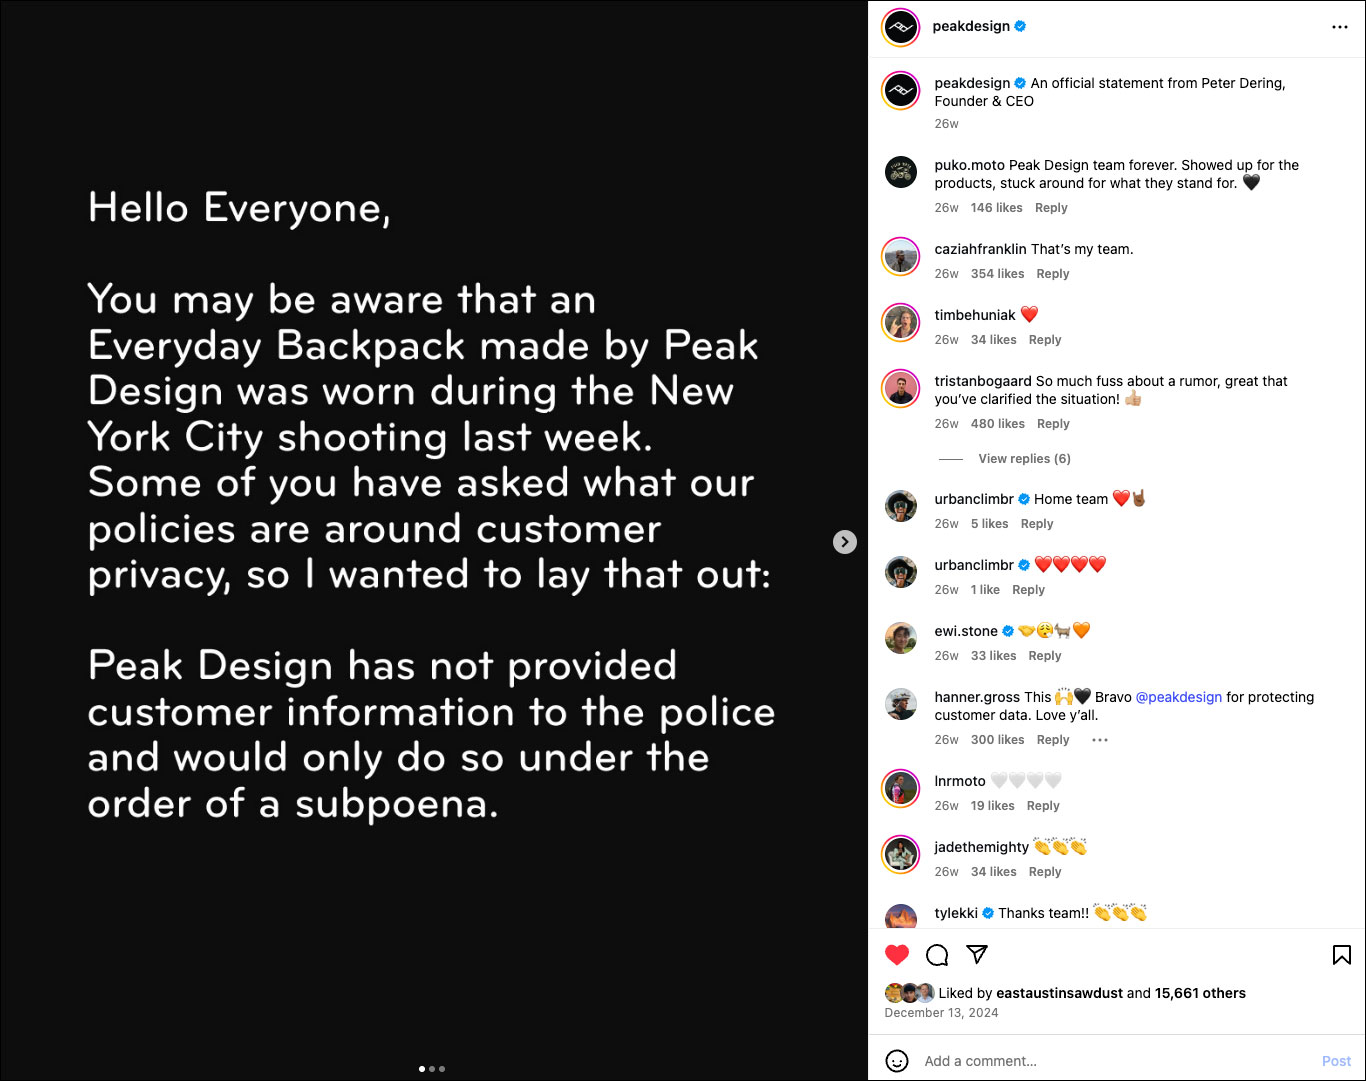
Task: Reply to puko.moto's comment
Action: pyautogui.click(x=1051, y=208)
